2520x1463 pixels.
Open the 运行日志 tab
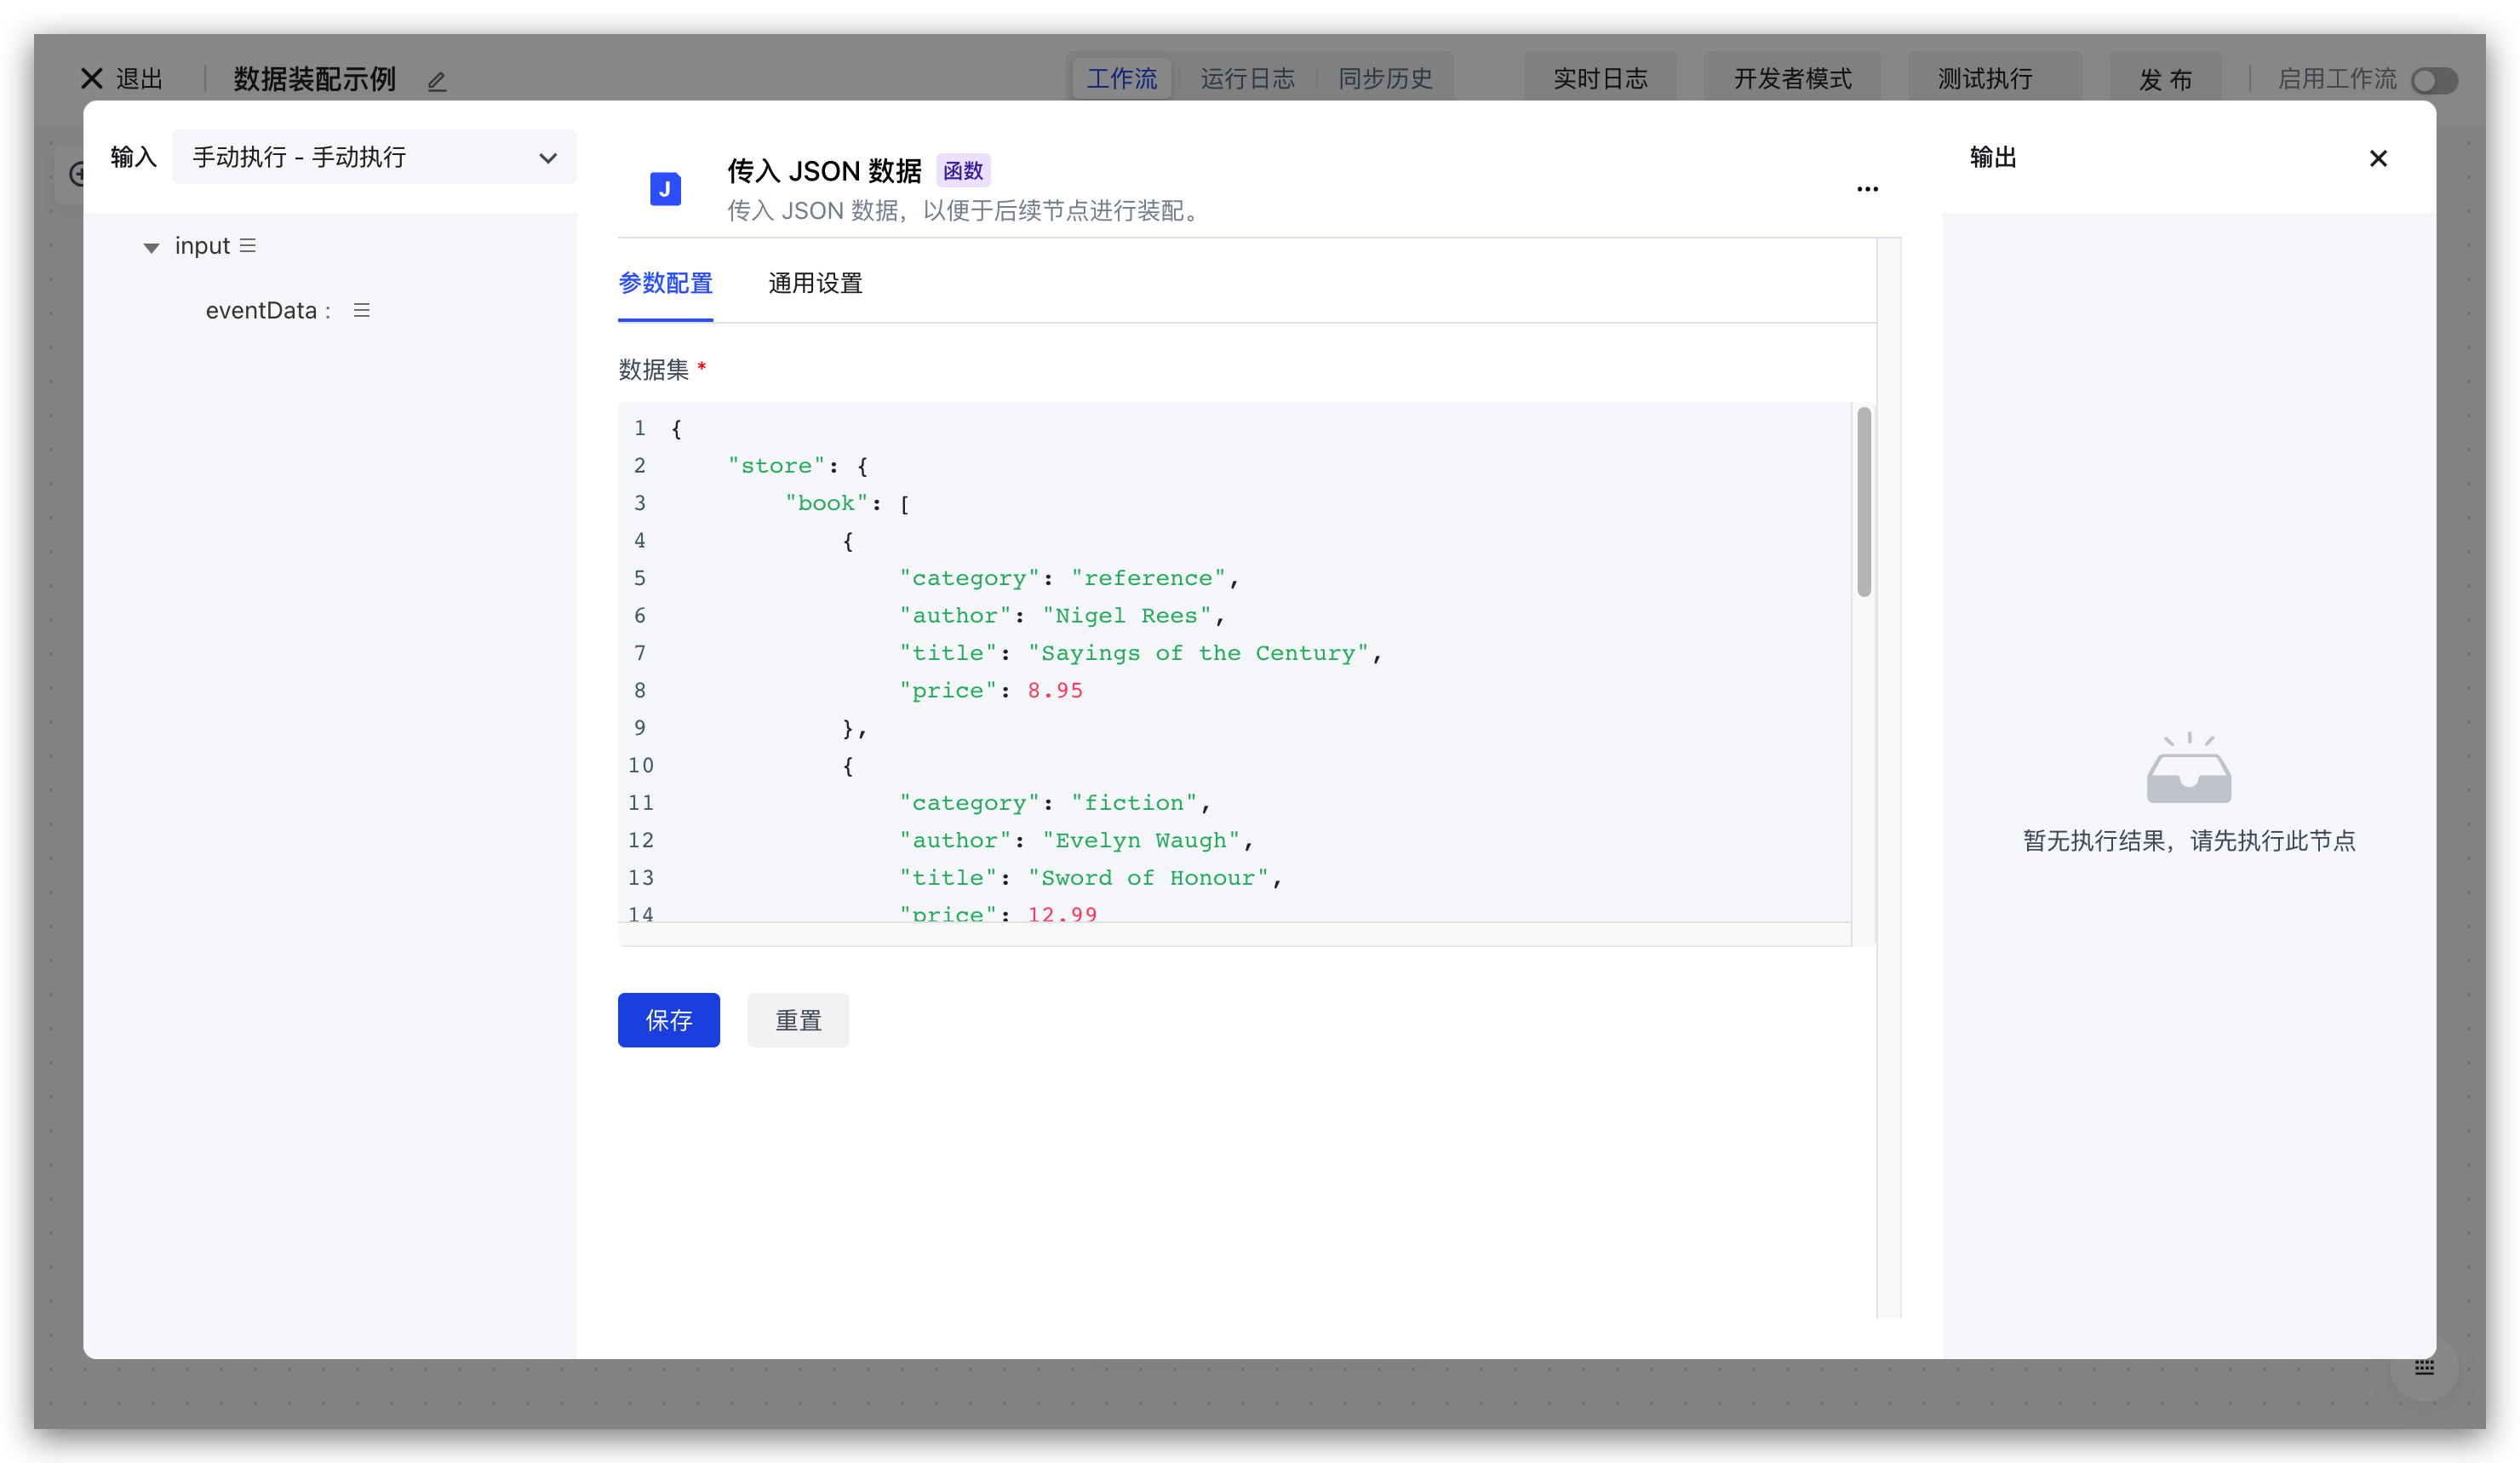(1247, 79)
